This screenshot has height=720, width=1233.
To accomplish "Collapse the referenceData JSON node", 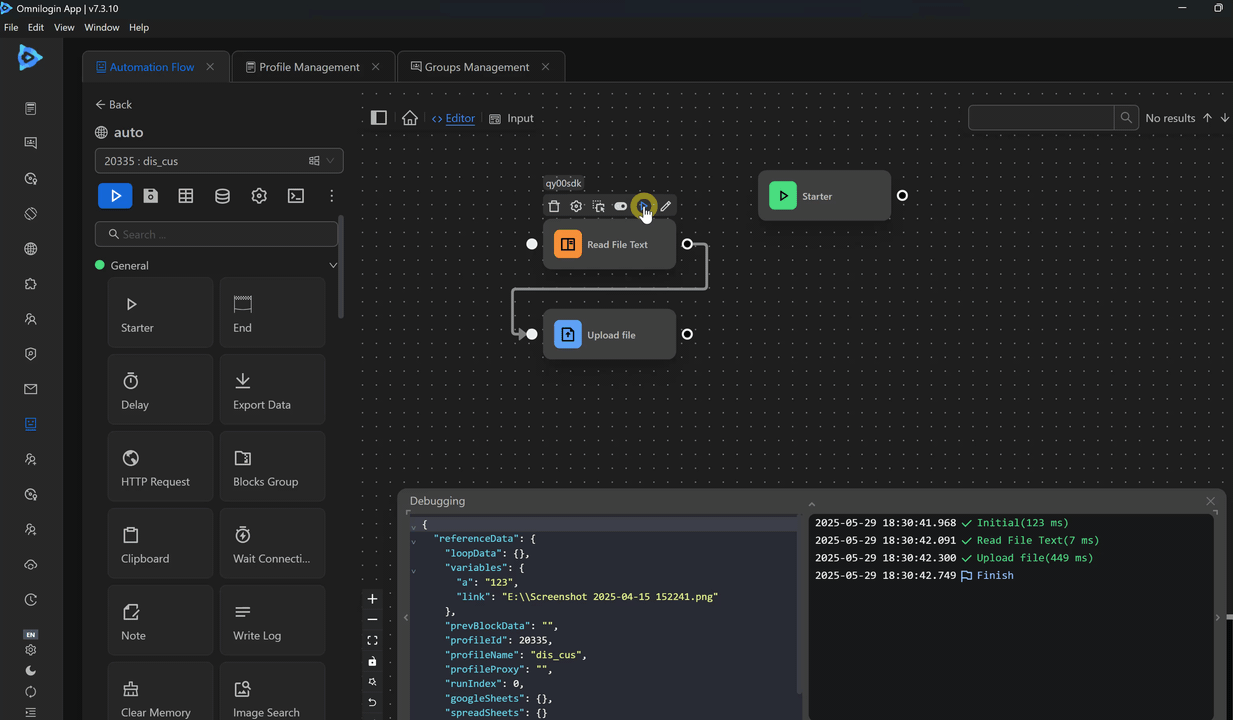I will 414,540.
